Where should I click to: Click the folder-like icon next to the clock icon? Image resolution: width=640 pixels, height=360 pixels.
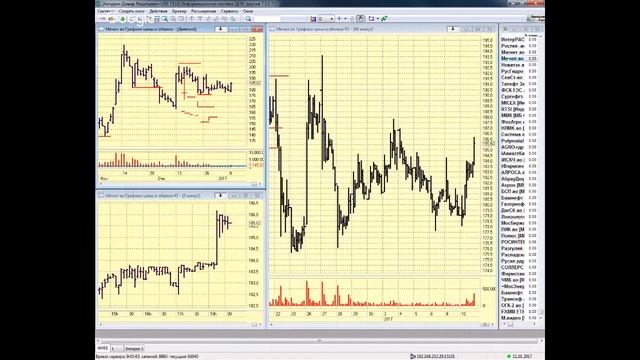pyautogui.click(x=371, y=19)
